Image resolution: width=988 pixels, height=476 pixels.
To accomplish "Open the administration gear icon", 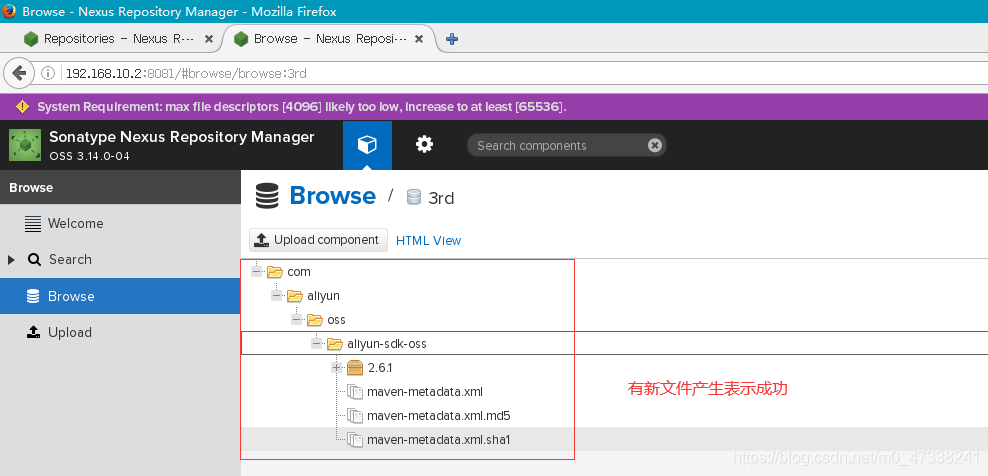I will pos(424,145).
